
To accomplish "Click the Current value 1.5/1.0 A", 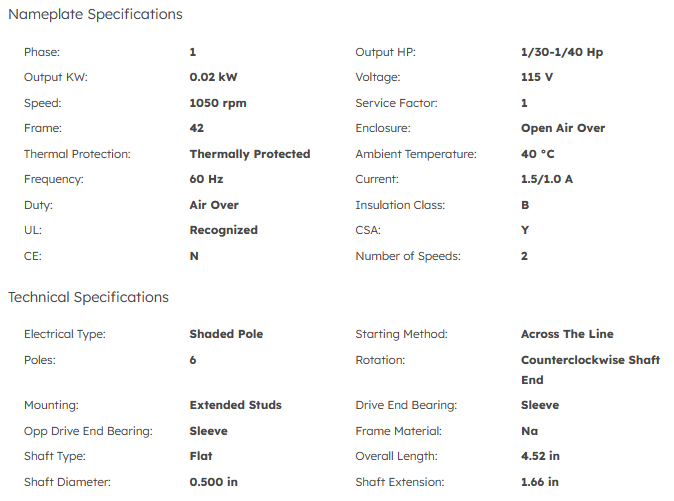I will (547, 179).
